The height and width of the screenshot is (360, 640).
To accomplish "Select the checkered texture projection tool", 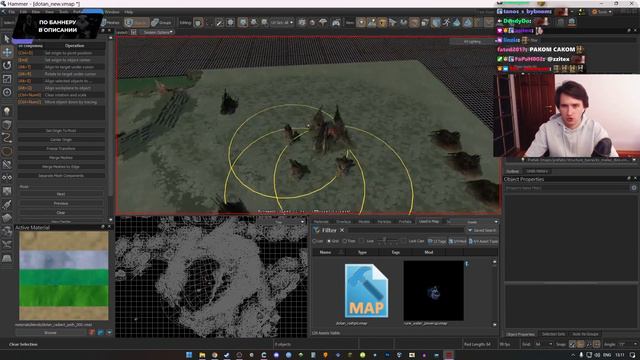I will tap(7, 191).
